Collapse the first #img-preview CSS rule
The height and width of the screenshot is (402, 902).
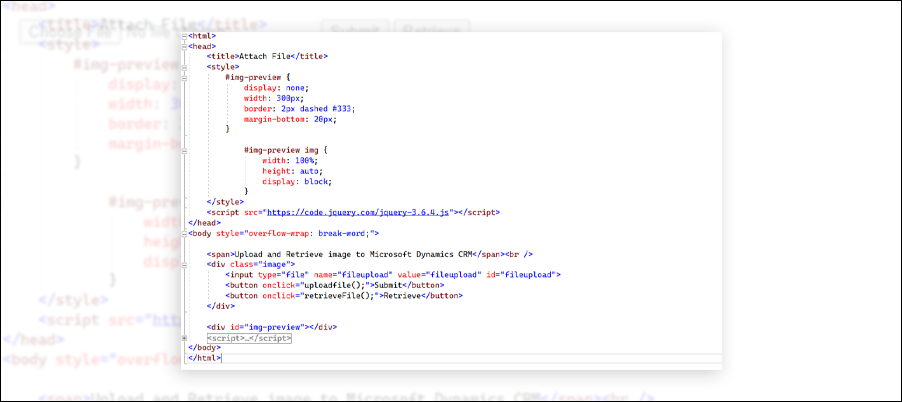pos(185,77)
